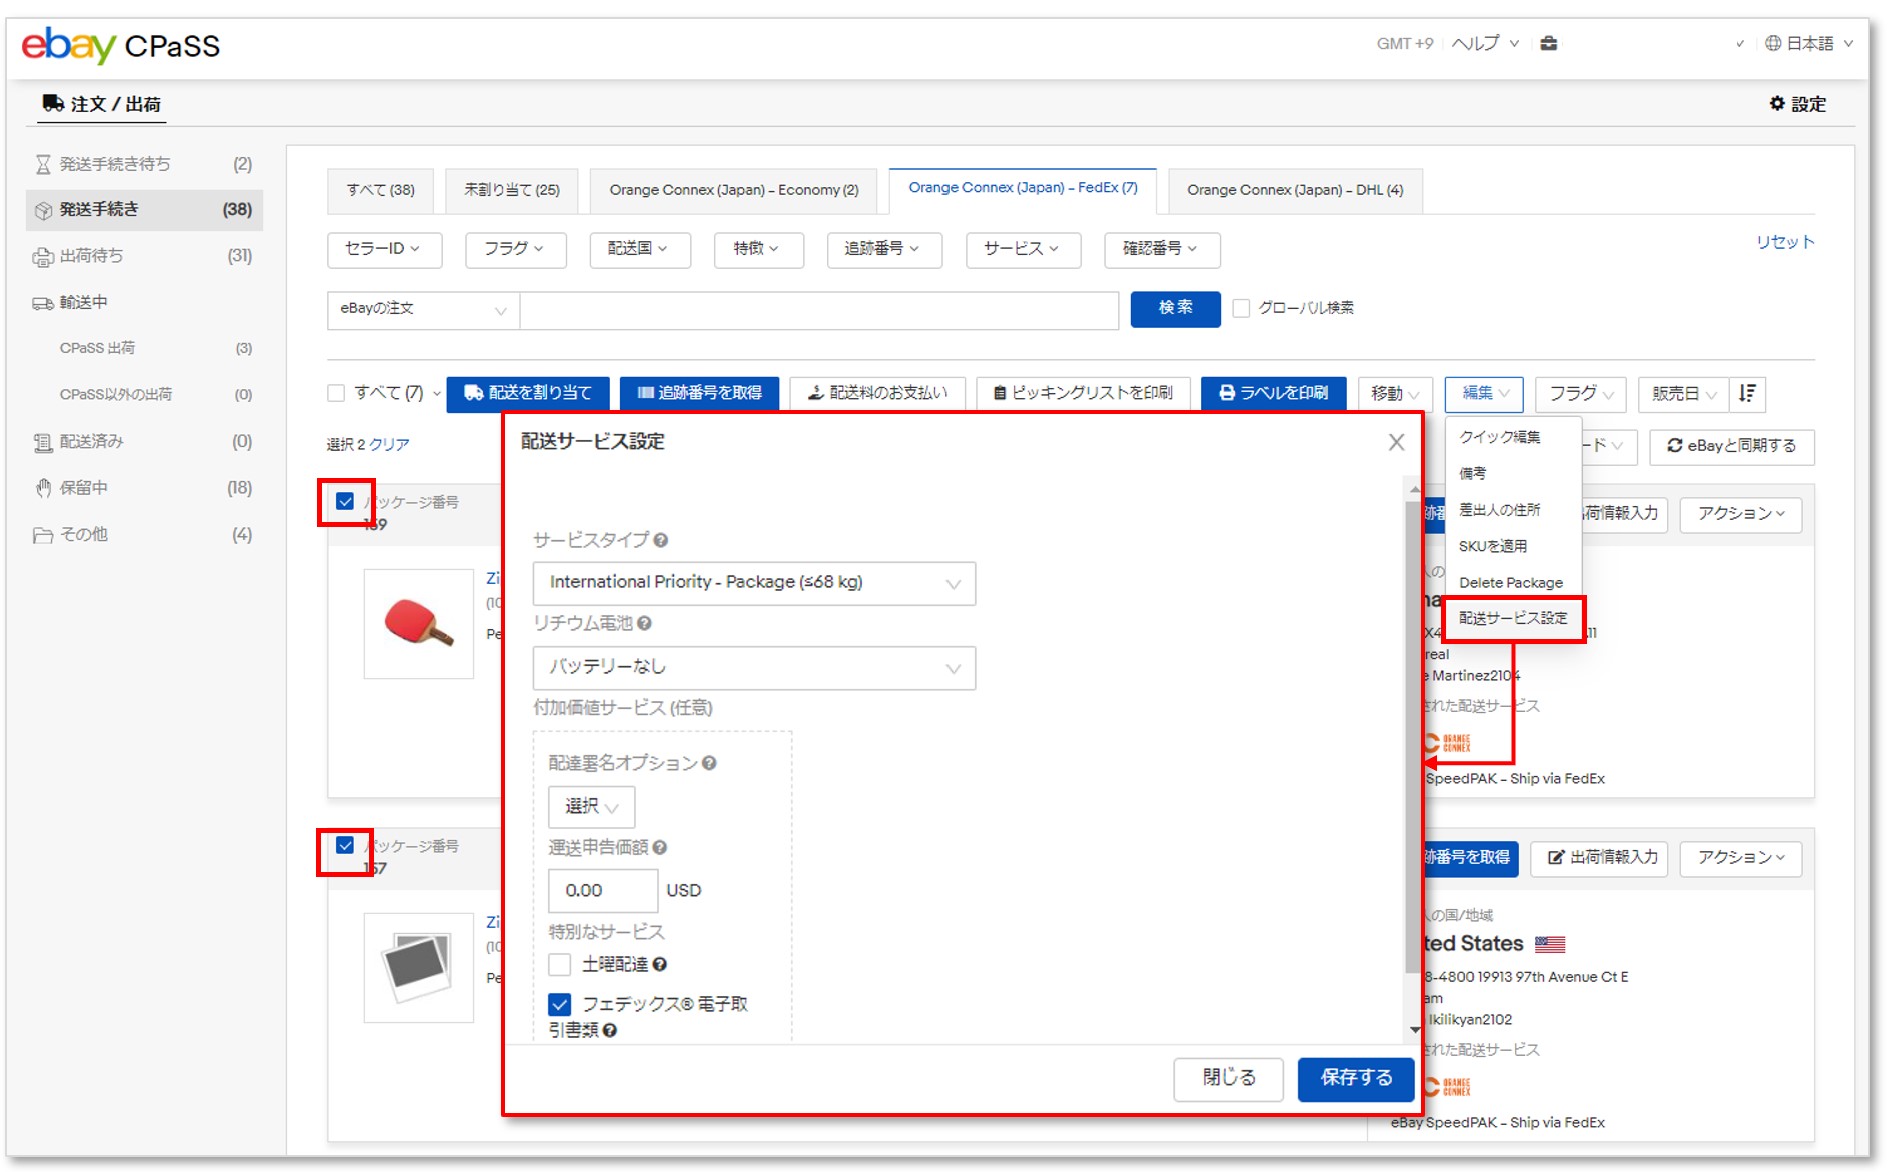Click the 運送申告価額 0.00 input field
The width and height of the screenshot is (1890, 1172).
(603, 890)
